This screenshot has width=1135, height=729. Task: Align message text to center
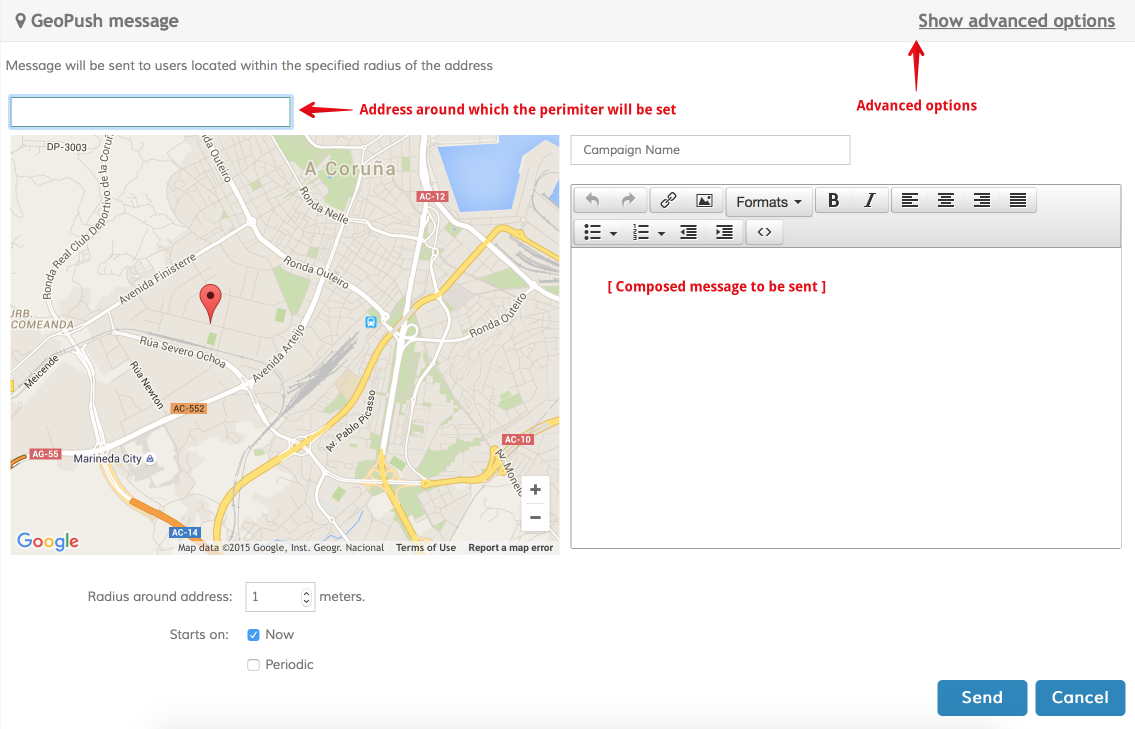pos(945,201)
